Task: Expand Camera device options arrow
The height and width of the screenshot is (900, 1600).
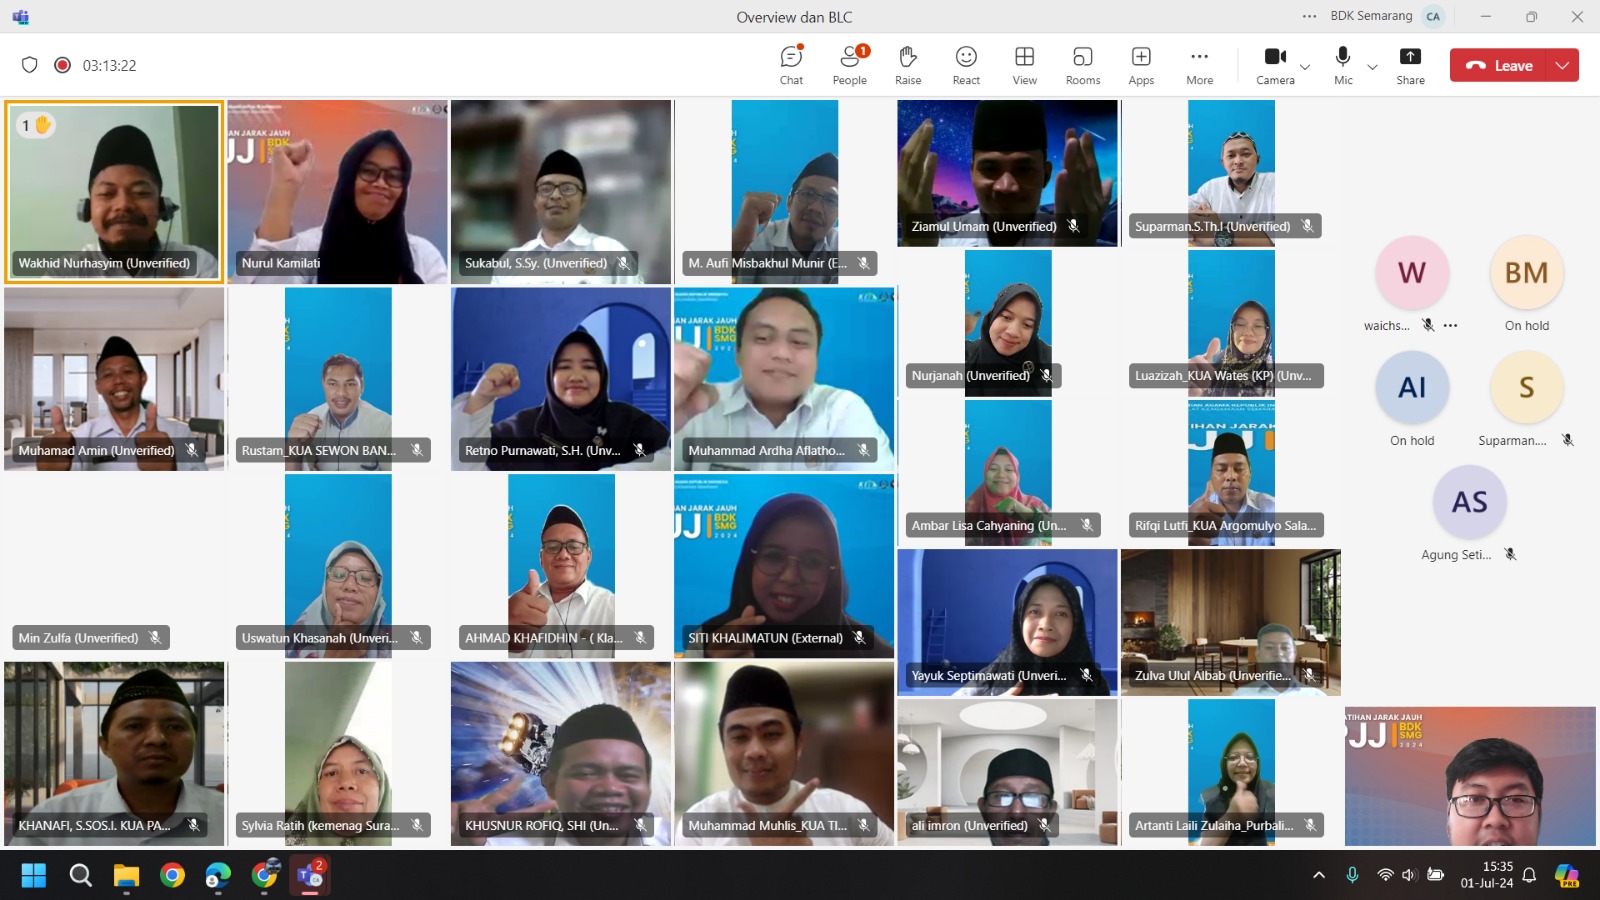Action: click(1304, 67)
